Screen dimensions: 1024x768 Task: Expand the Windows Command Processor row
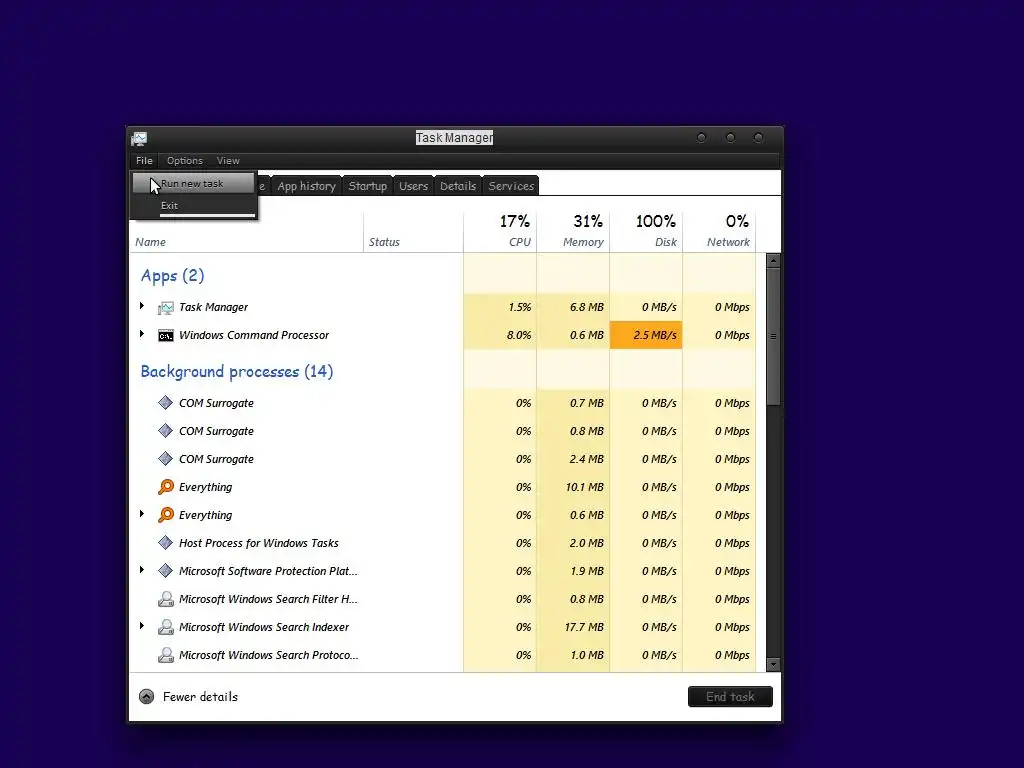(142, 334)
